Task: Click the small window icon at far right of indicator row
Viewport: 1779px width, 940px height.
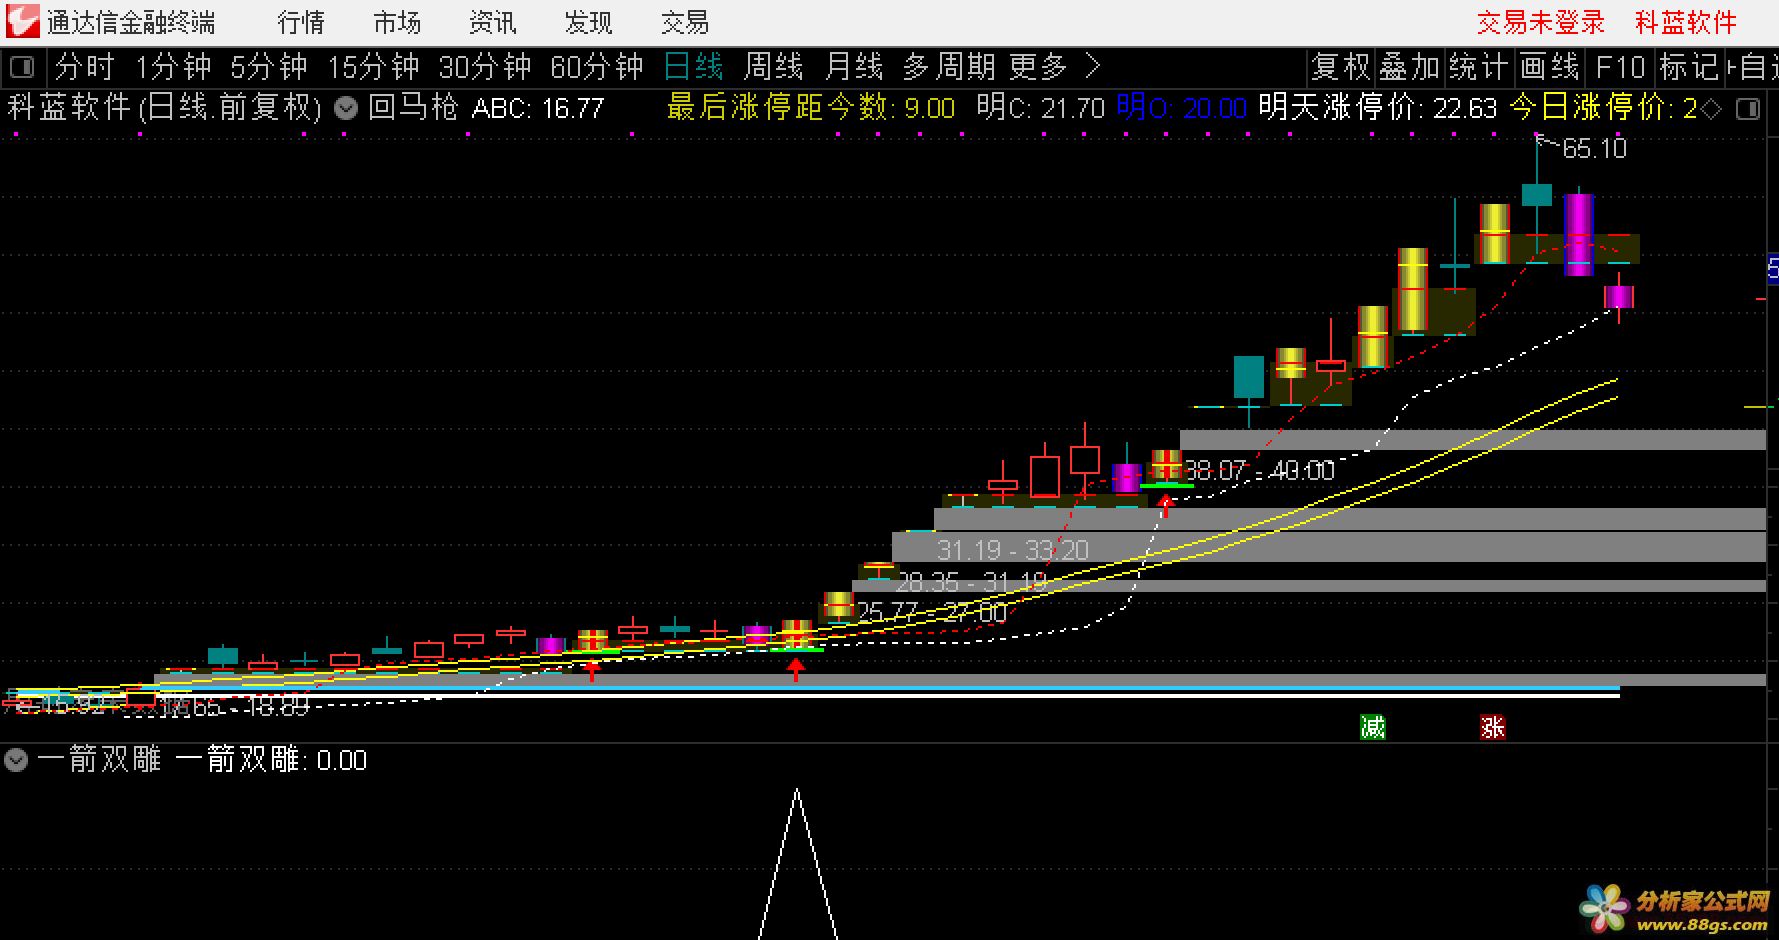Action: (1748, 109)
